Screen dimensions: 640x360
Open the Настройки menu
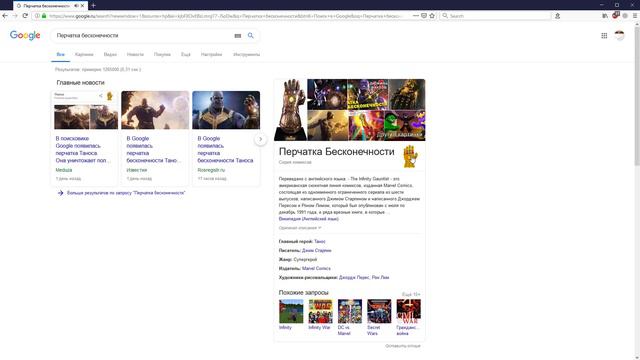(x=211, y=54)
